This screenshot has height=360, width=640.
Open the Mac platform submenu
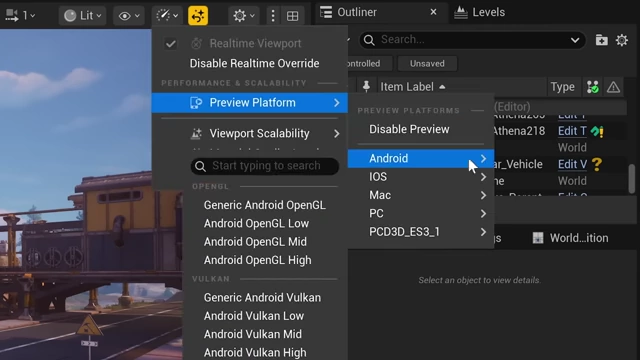(421, 195)
